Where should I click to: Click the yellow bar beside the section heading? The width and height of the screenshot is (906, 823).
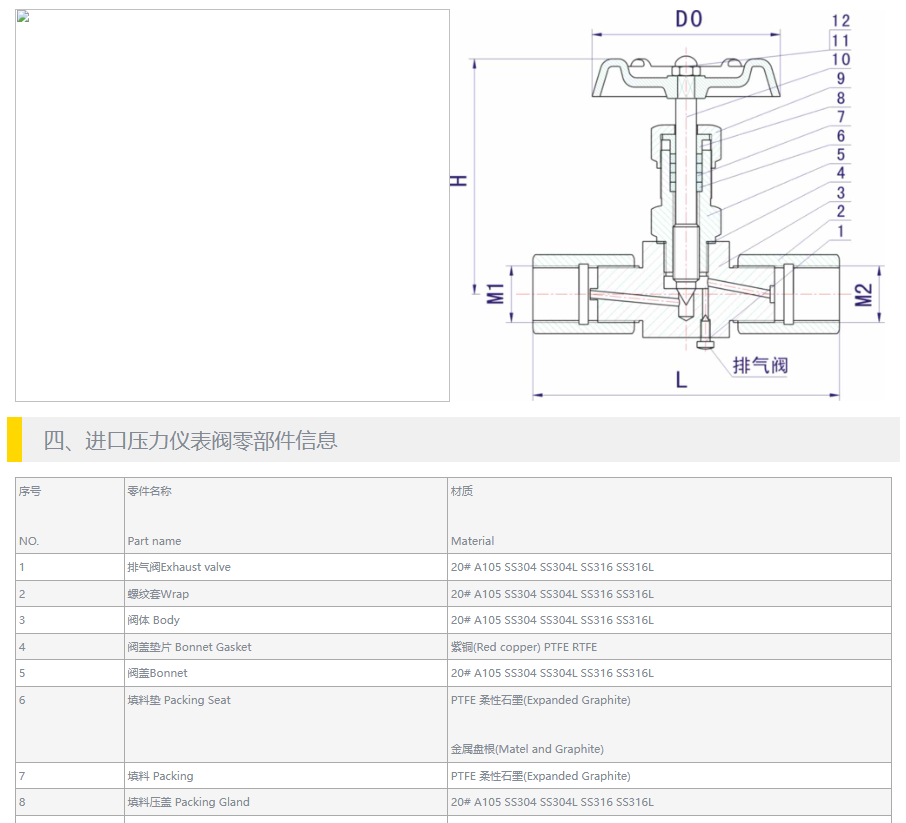pyautogui.click(x=14, y=440)
